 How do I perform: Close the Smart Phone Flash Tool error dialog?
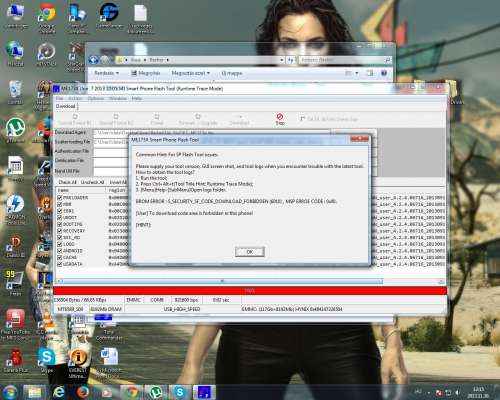(360, 139)
